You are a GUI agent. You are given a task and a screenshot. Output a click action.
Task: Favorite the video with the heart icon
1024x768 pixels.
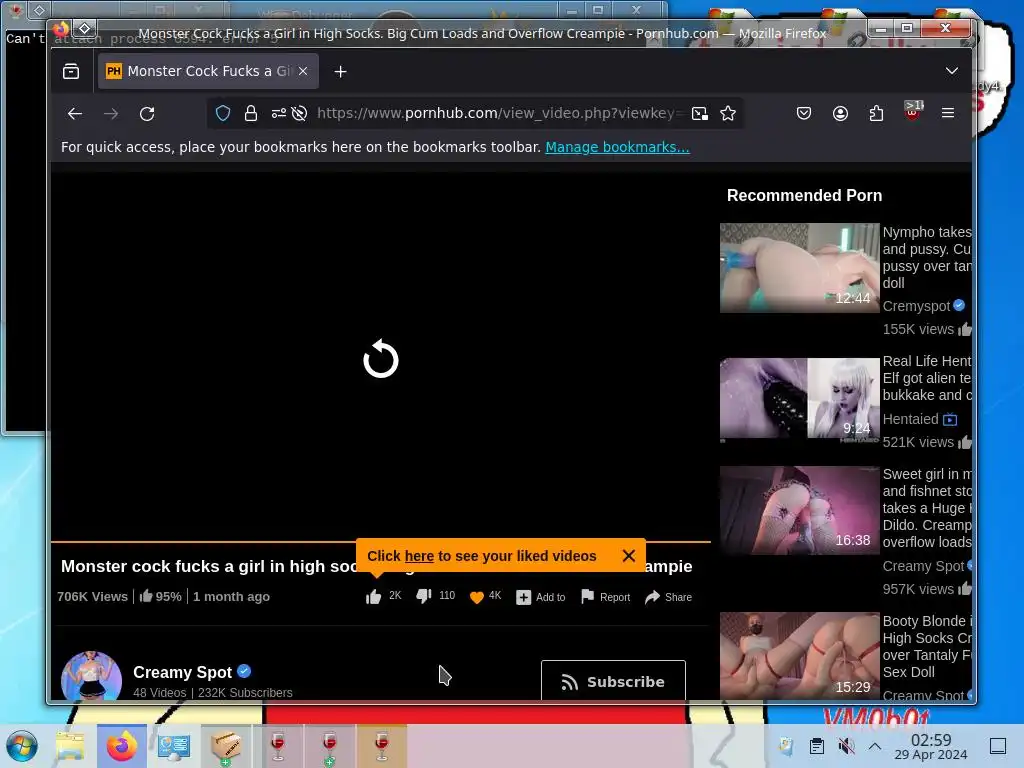point(477,597)
